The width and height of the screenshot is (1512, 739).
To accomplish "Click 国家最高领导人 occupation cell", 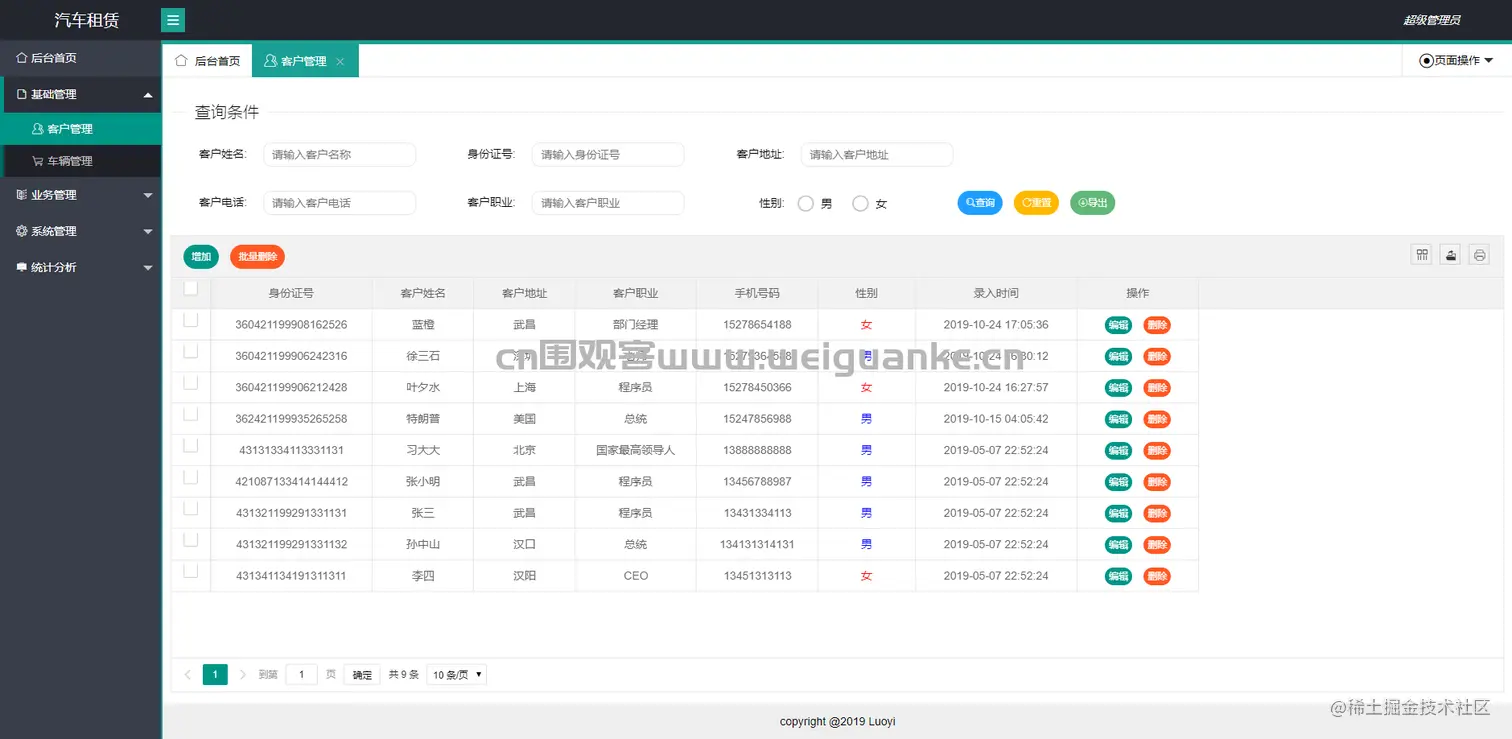I will pyautogui.click(x=636, y=450).
